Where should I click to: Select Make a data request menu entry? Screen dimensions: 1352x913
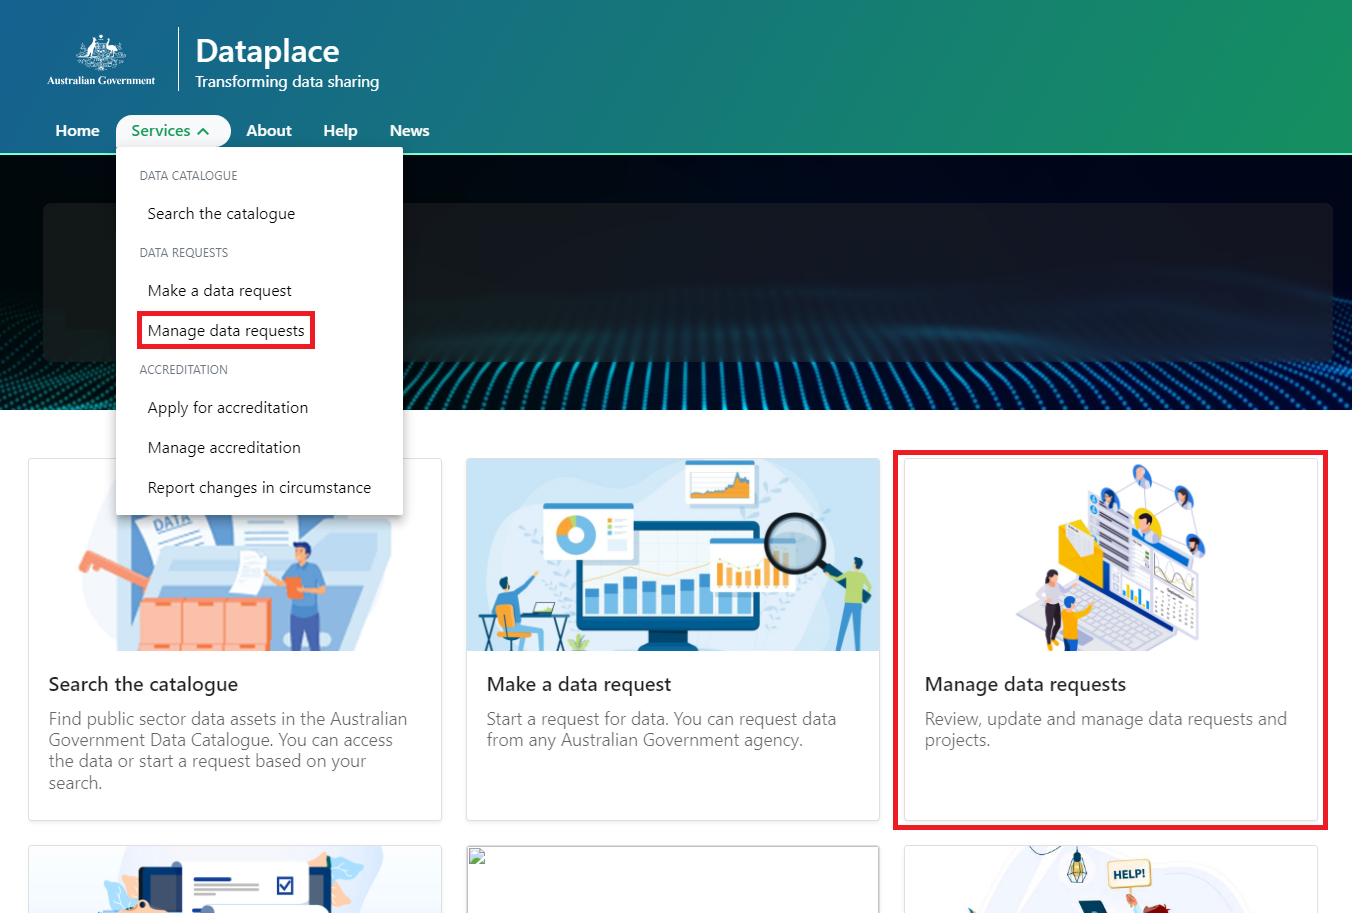click(x=220, y=291)
